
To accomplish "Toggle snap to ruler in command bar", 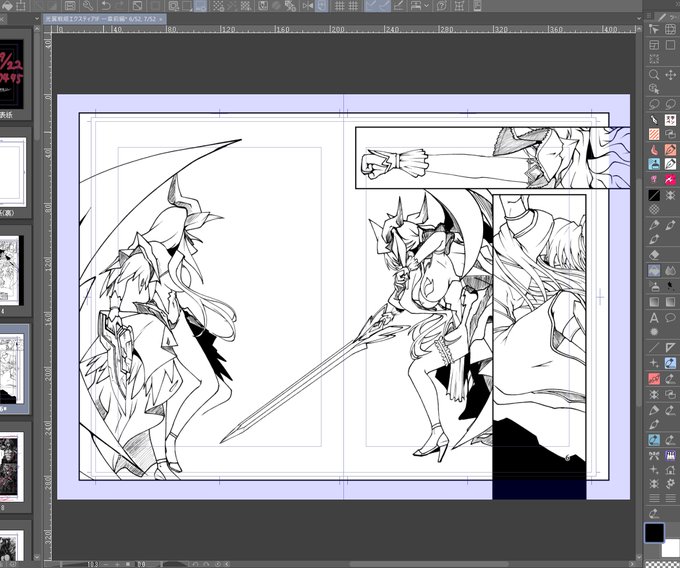I will [x=371, y=6].
